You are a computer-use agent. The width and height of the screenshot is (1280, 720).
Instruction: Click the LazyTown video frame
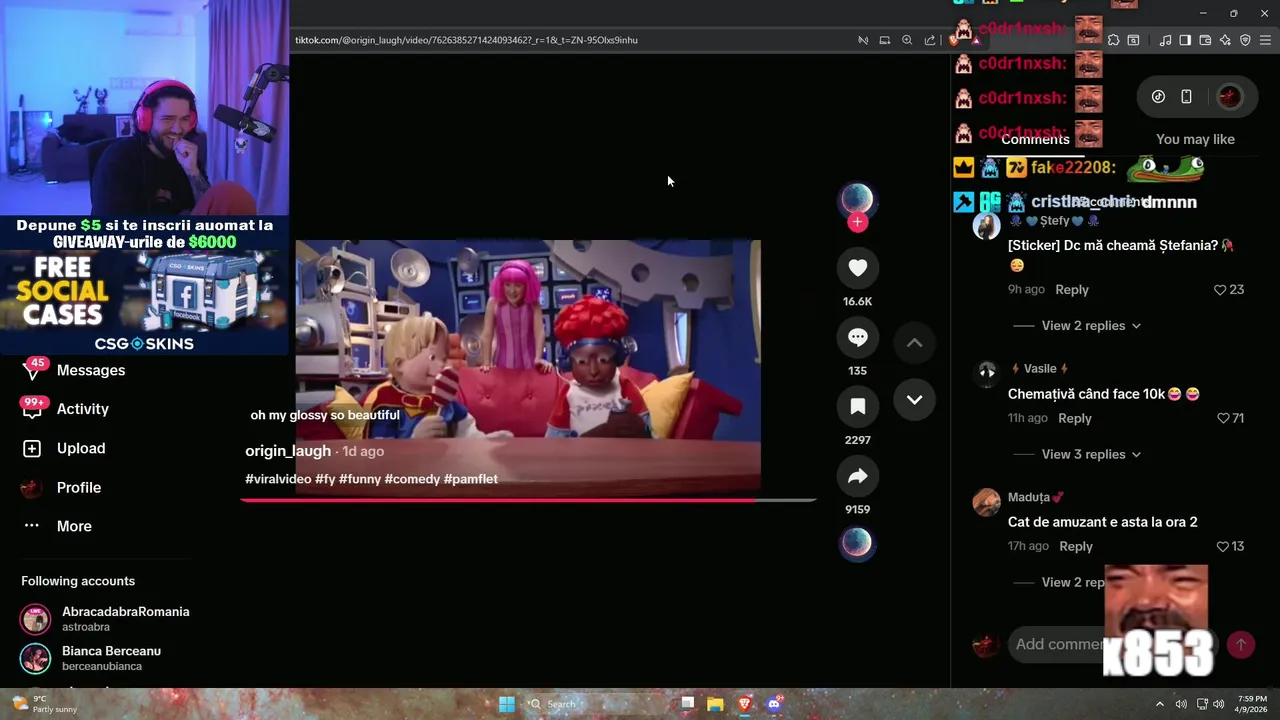point(528,367)
